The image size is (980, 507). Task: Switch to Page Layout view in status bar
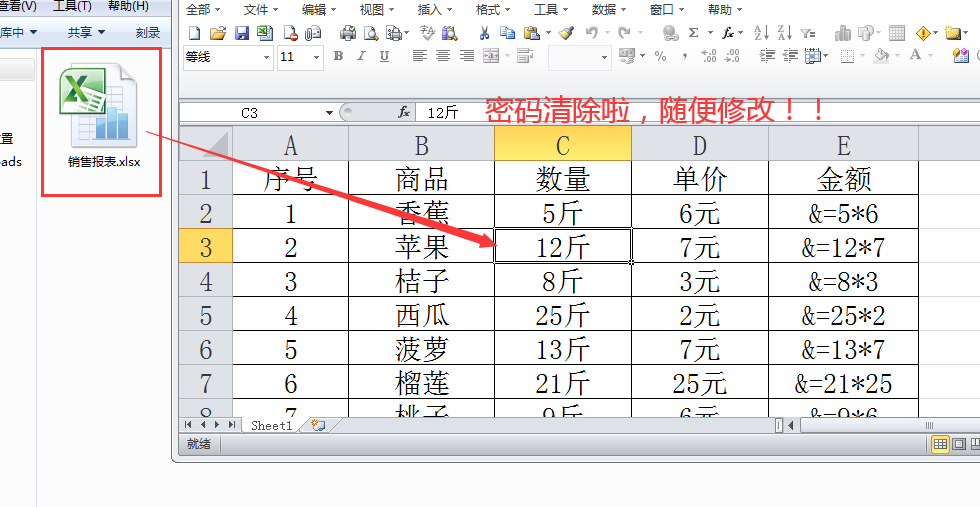tap(959, 444)
